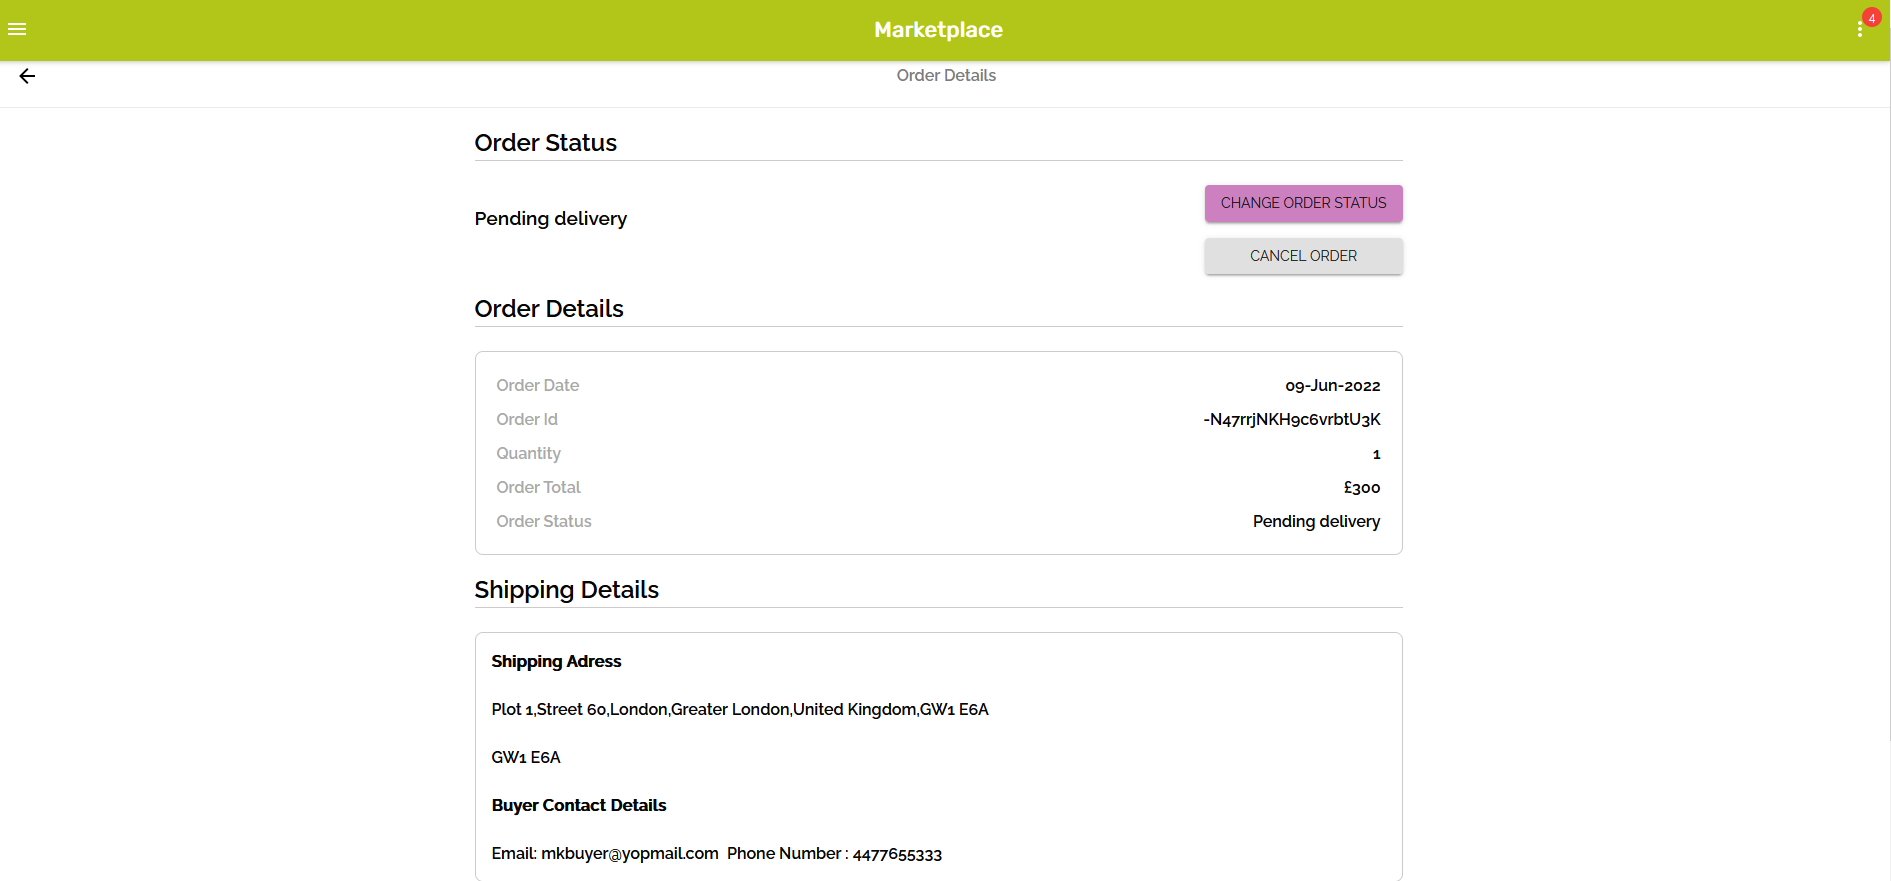1891x881 pixels.
Task: Click the Order Total amount £300
Action: coord(1361,488)
